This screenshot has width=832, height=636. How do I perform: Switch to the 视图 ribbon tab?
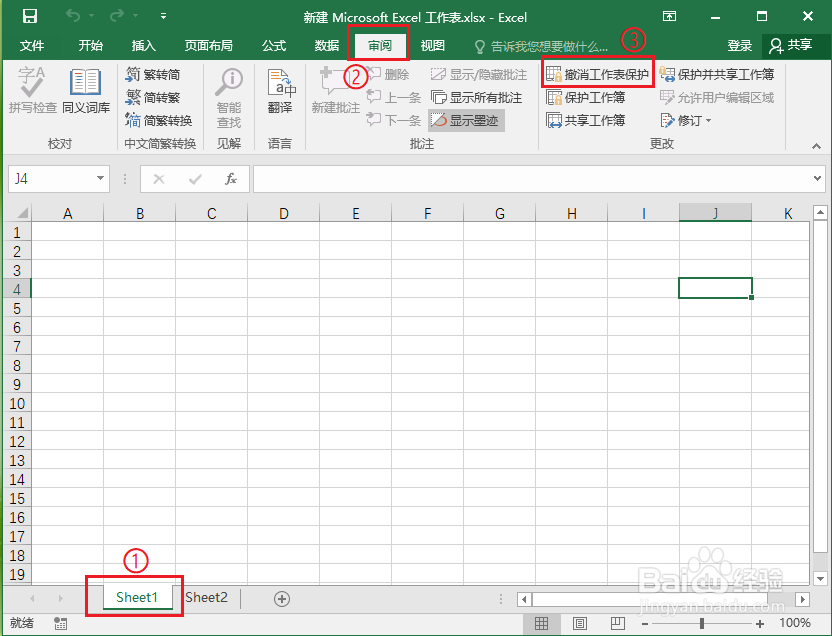(x=432, y=44)
